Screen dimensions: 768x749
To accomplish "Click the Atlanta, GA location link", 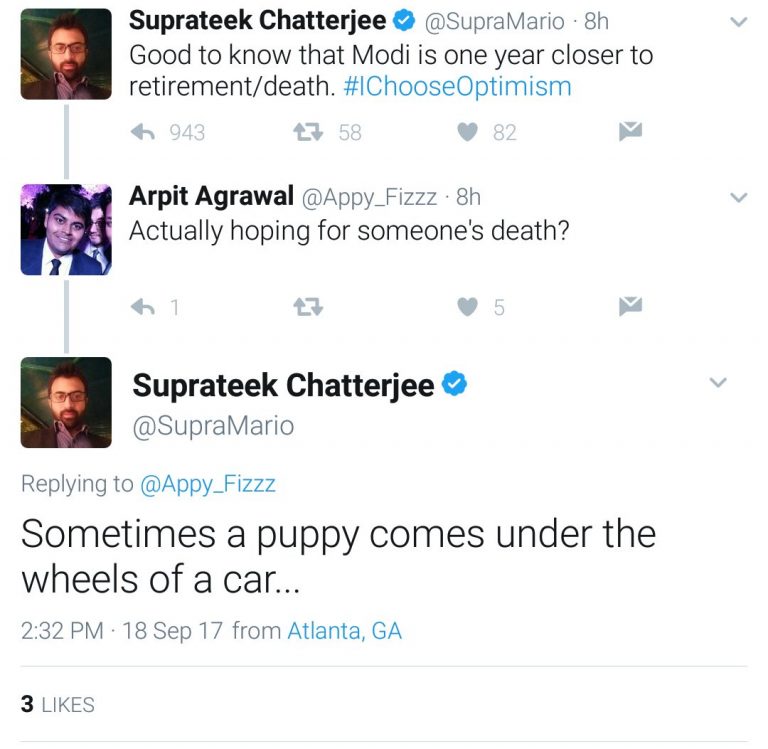I will coord(344,631).
